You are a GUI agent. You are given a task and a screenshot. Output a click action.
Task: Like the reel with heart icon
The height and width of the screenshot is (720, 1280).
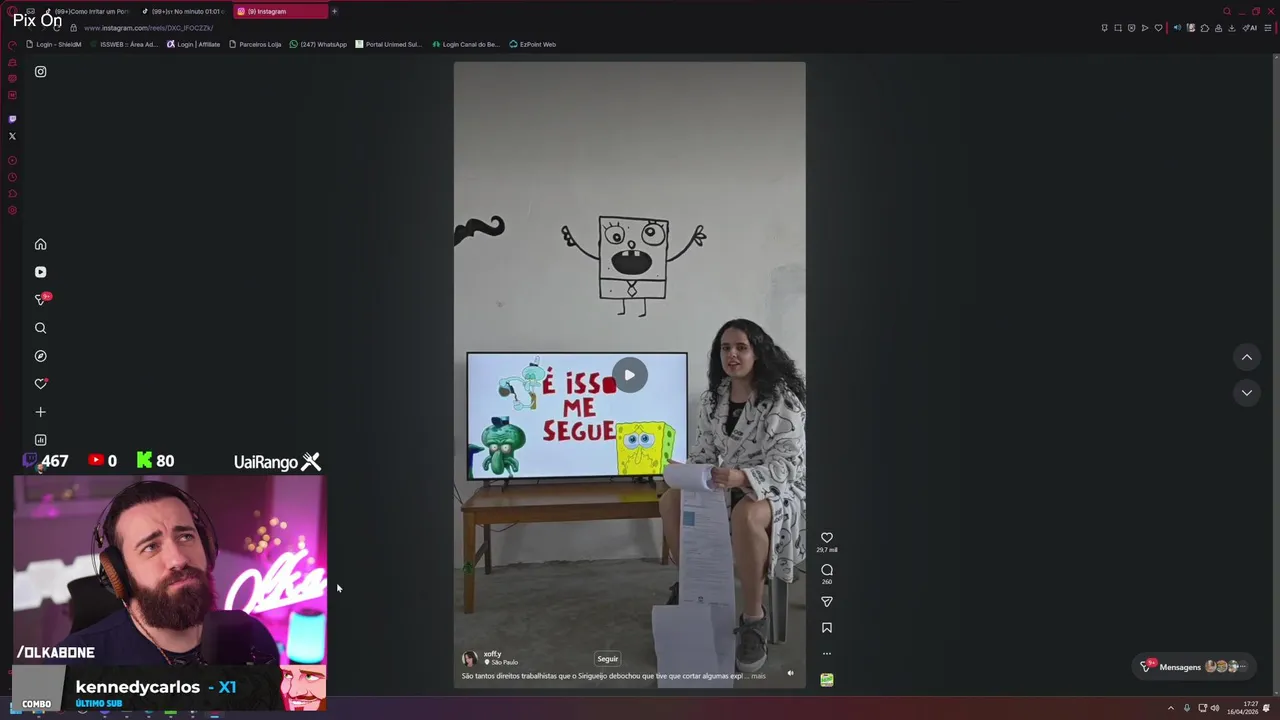click(827, 538)
